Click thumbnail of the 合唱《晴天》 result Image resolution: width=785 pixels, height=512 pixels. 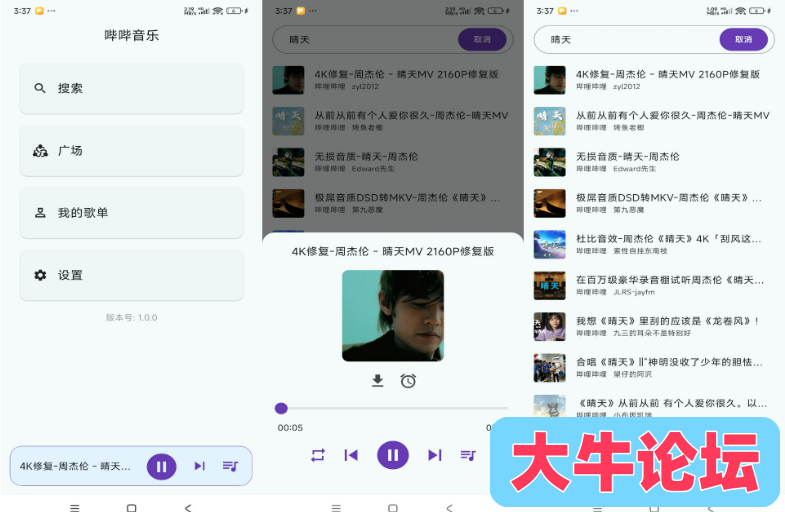[550, 367]
